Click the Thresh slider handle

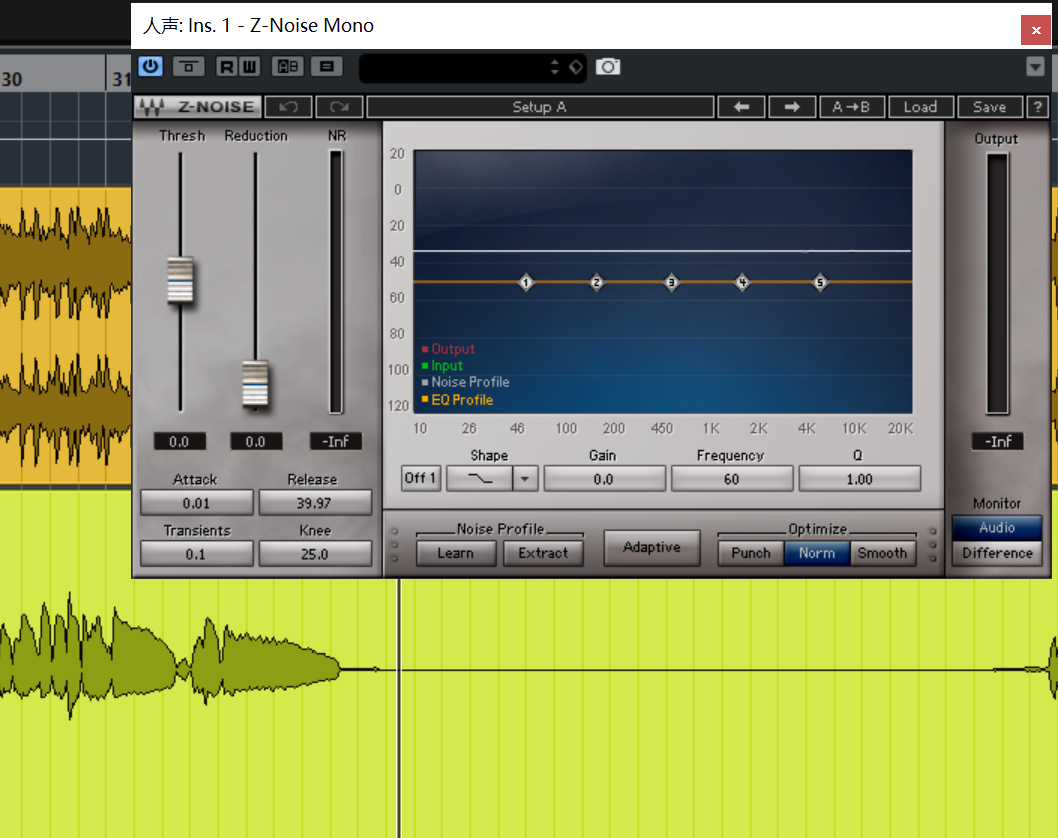pyautogui.click(x=180, y=280)
